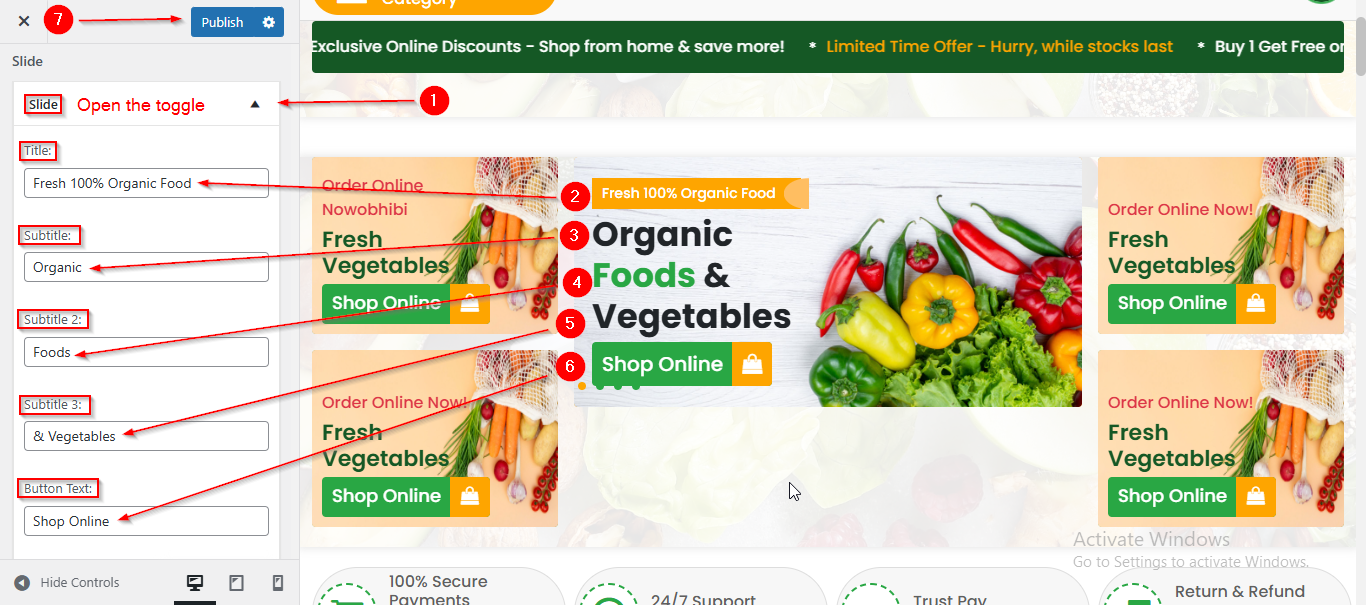Click the Subtitle field containing Organic

[146, 267]
